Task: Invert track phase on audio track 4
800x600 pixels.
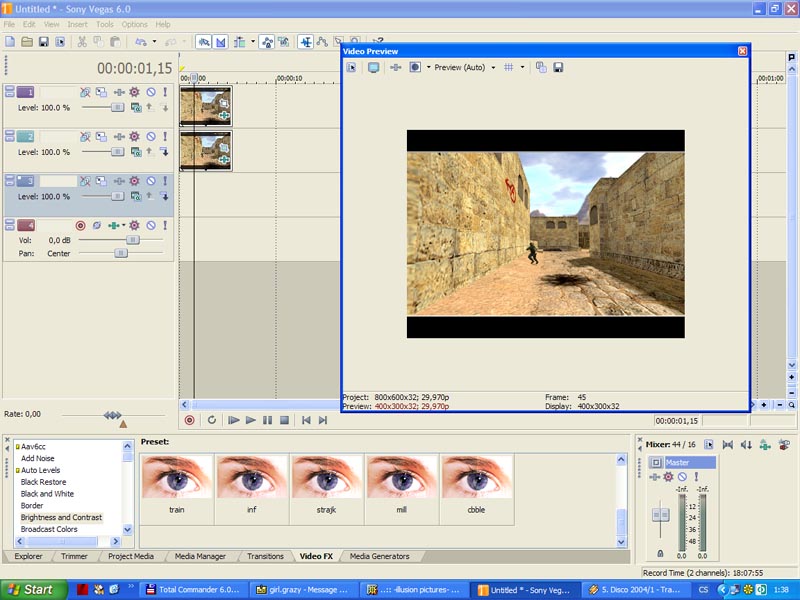Action: click(x=96, y=225)
